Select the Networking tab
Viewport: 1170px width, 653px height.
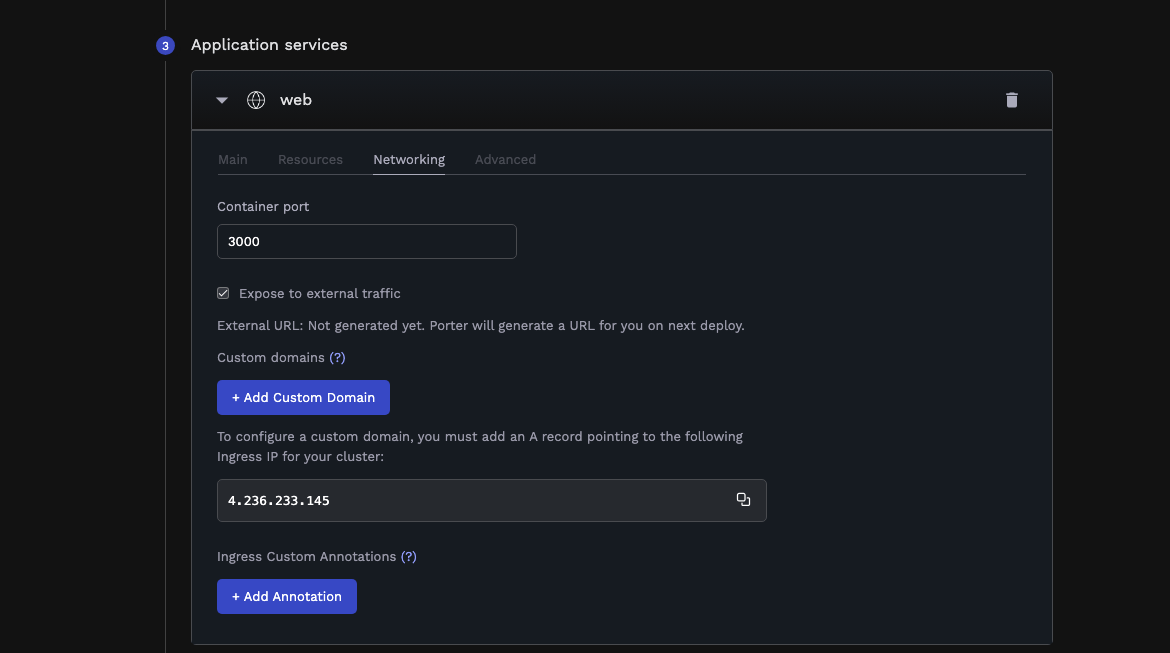pos(409,160)
